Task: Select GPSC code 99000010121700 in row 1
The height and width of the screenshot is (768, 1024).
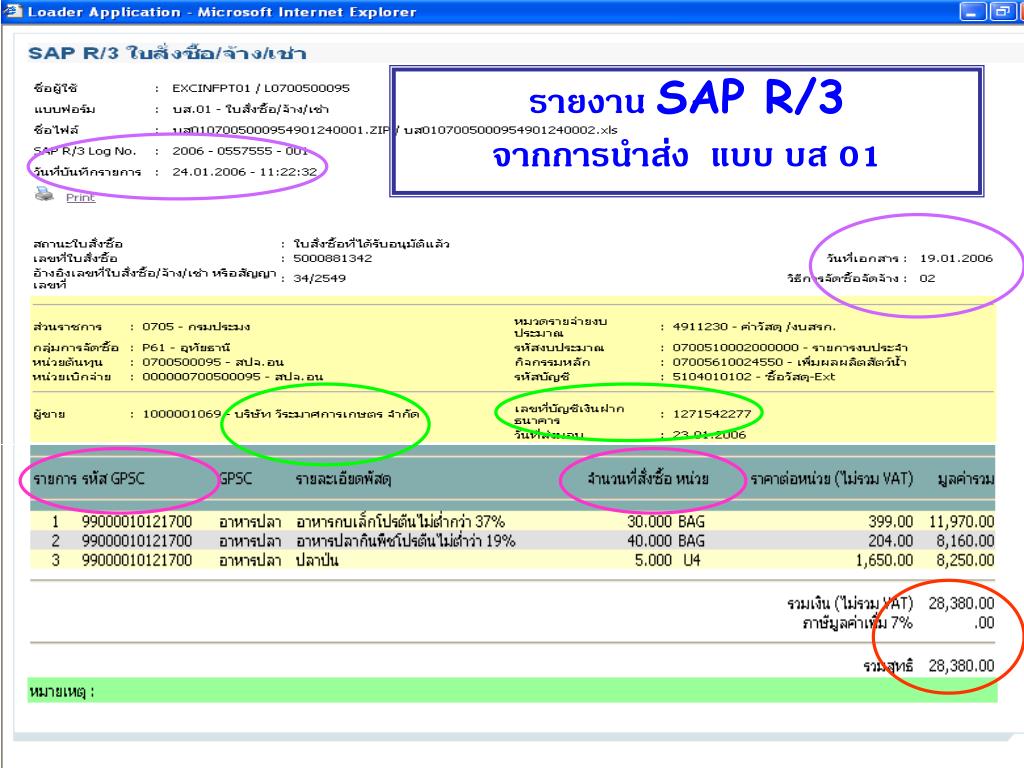Action: (x=137, y=522)
